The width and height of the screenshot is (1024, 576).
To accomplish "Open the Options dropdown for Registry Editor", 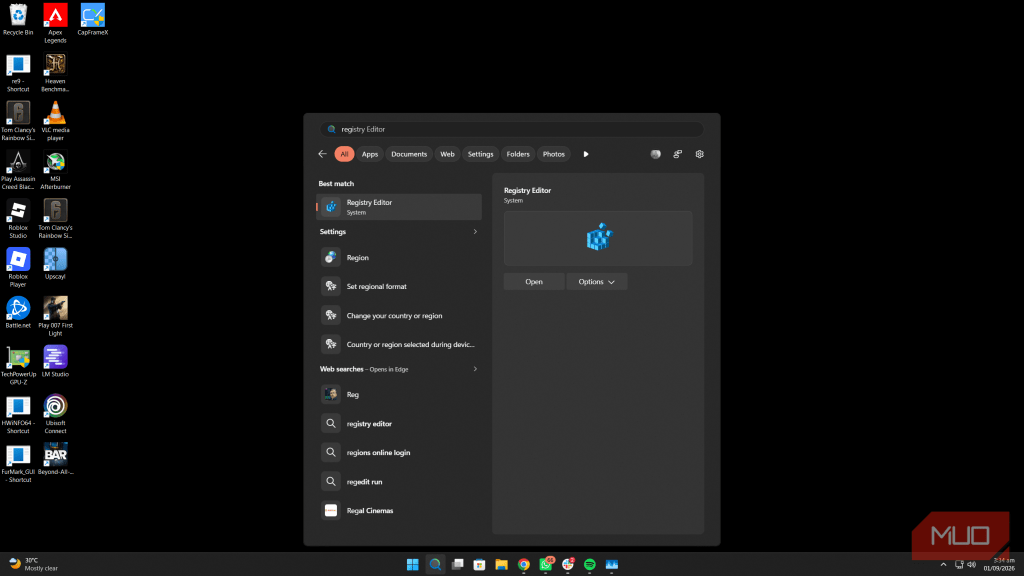I will tap(597, 281).
